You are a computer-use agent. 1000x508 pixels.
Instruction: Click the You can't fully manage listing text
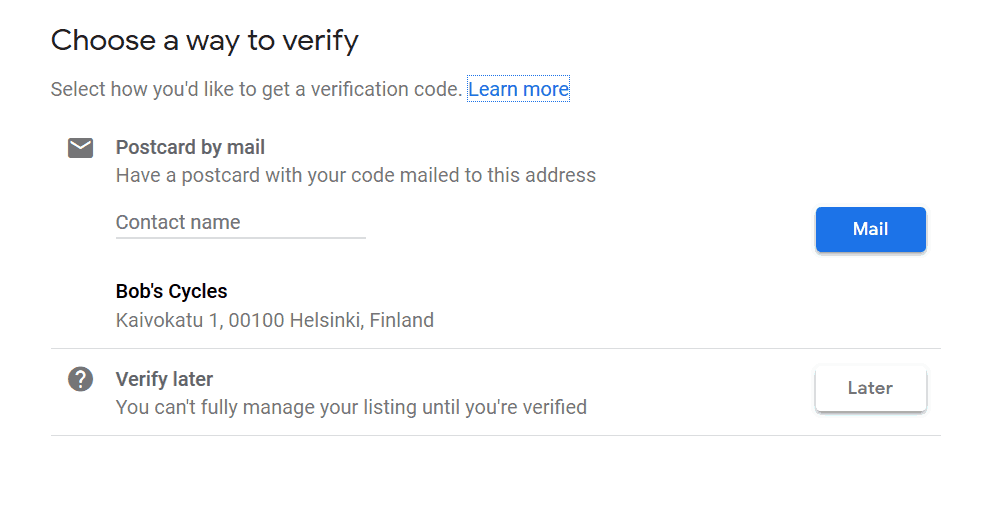[351, 407]
